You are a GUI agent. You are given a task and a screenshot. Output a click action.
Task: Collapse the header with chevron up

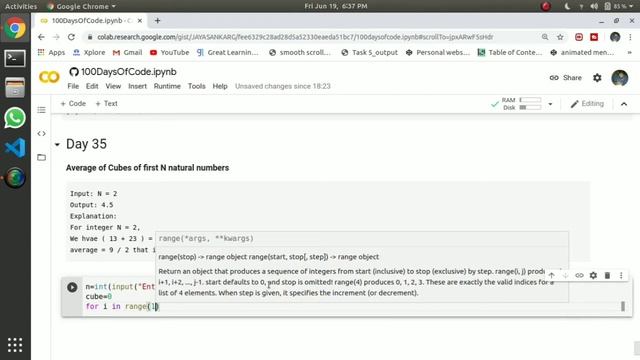coord(624,104)
